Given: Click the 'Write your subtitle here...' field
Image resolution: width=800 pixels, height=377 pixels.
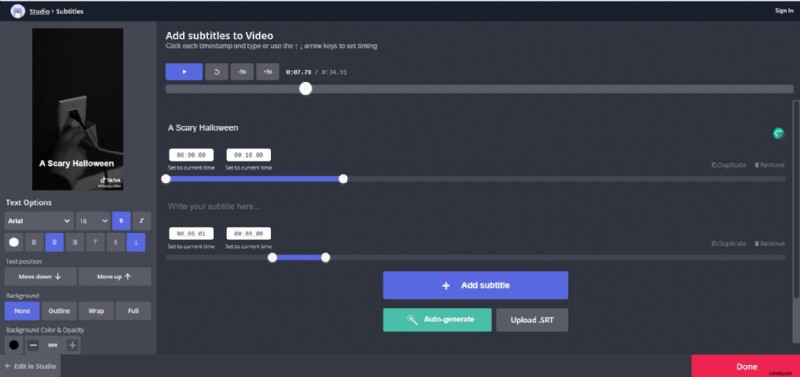Looking at the screenshot, I should (x=214, y=207).
